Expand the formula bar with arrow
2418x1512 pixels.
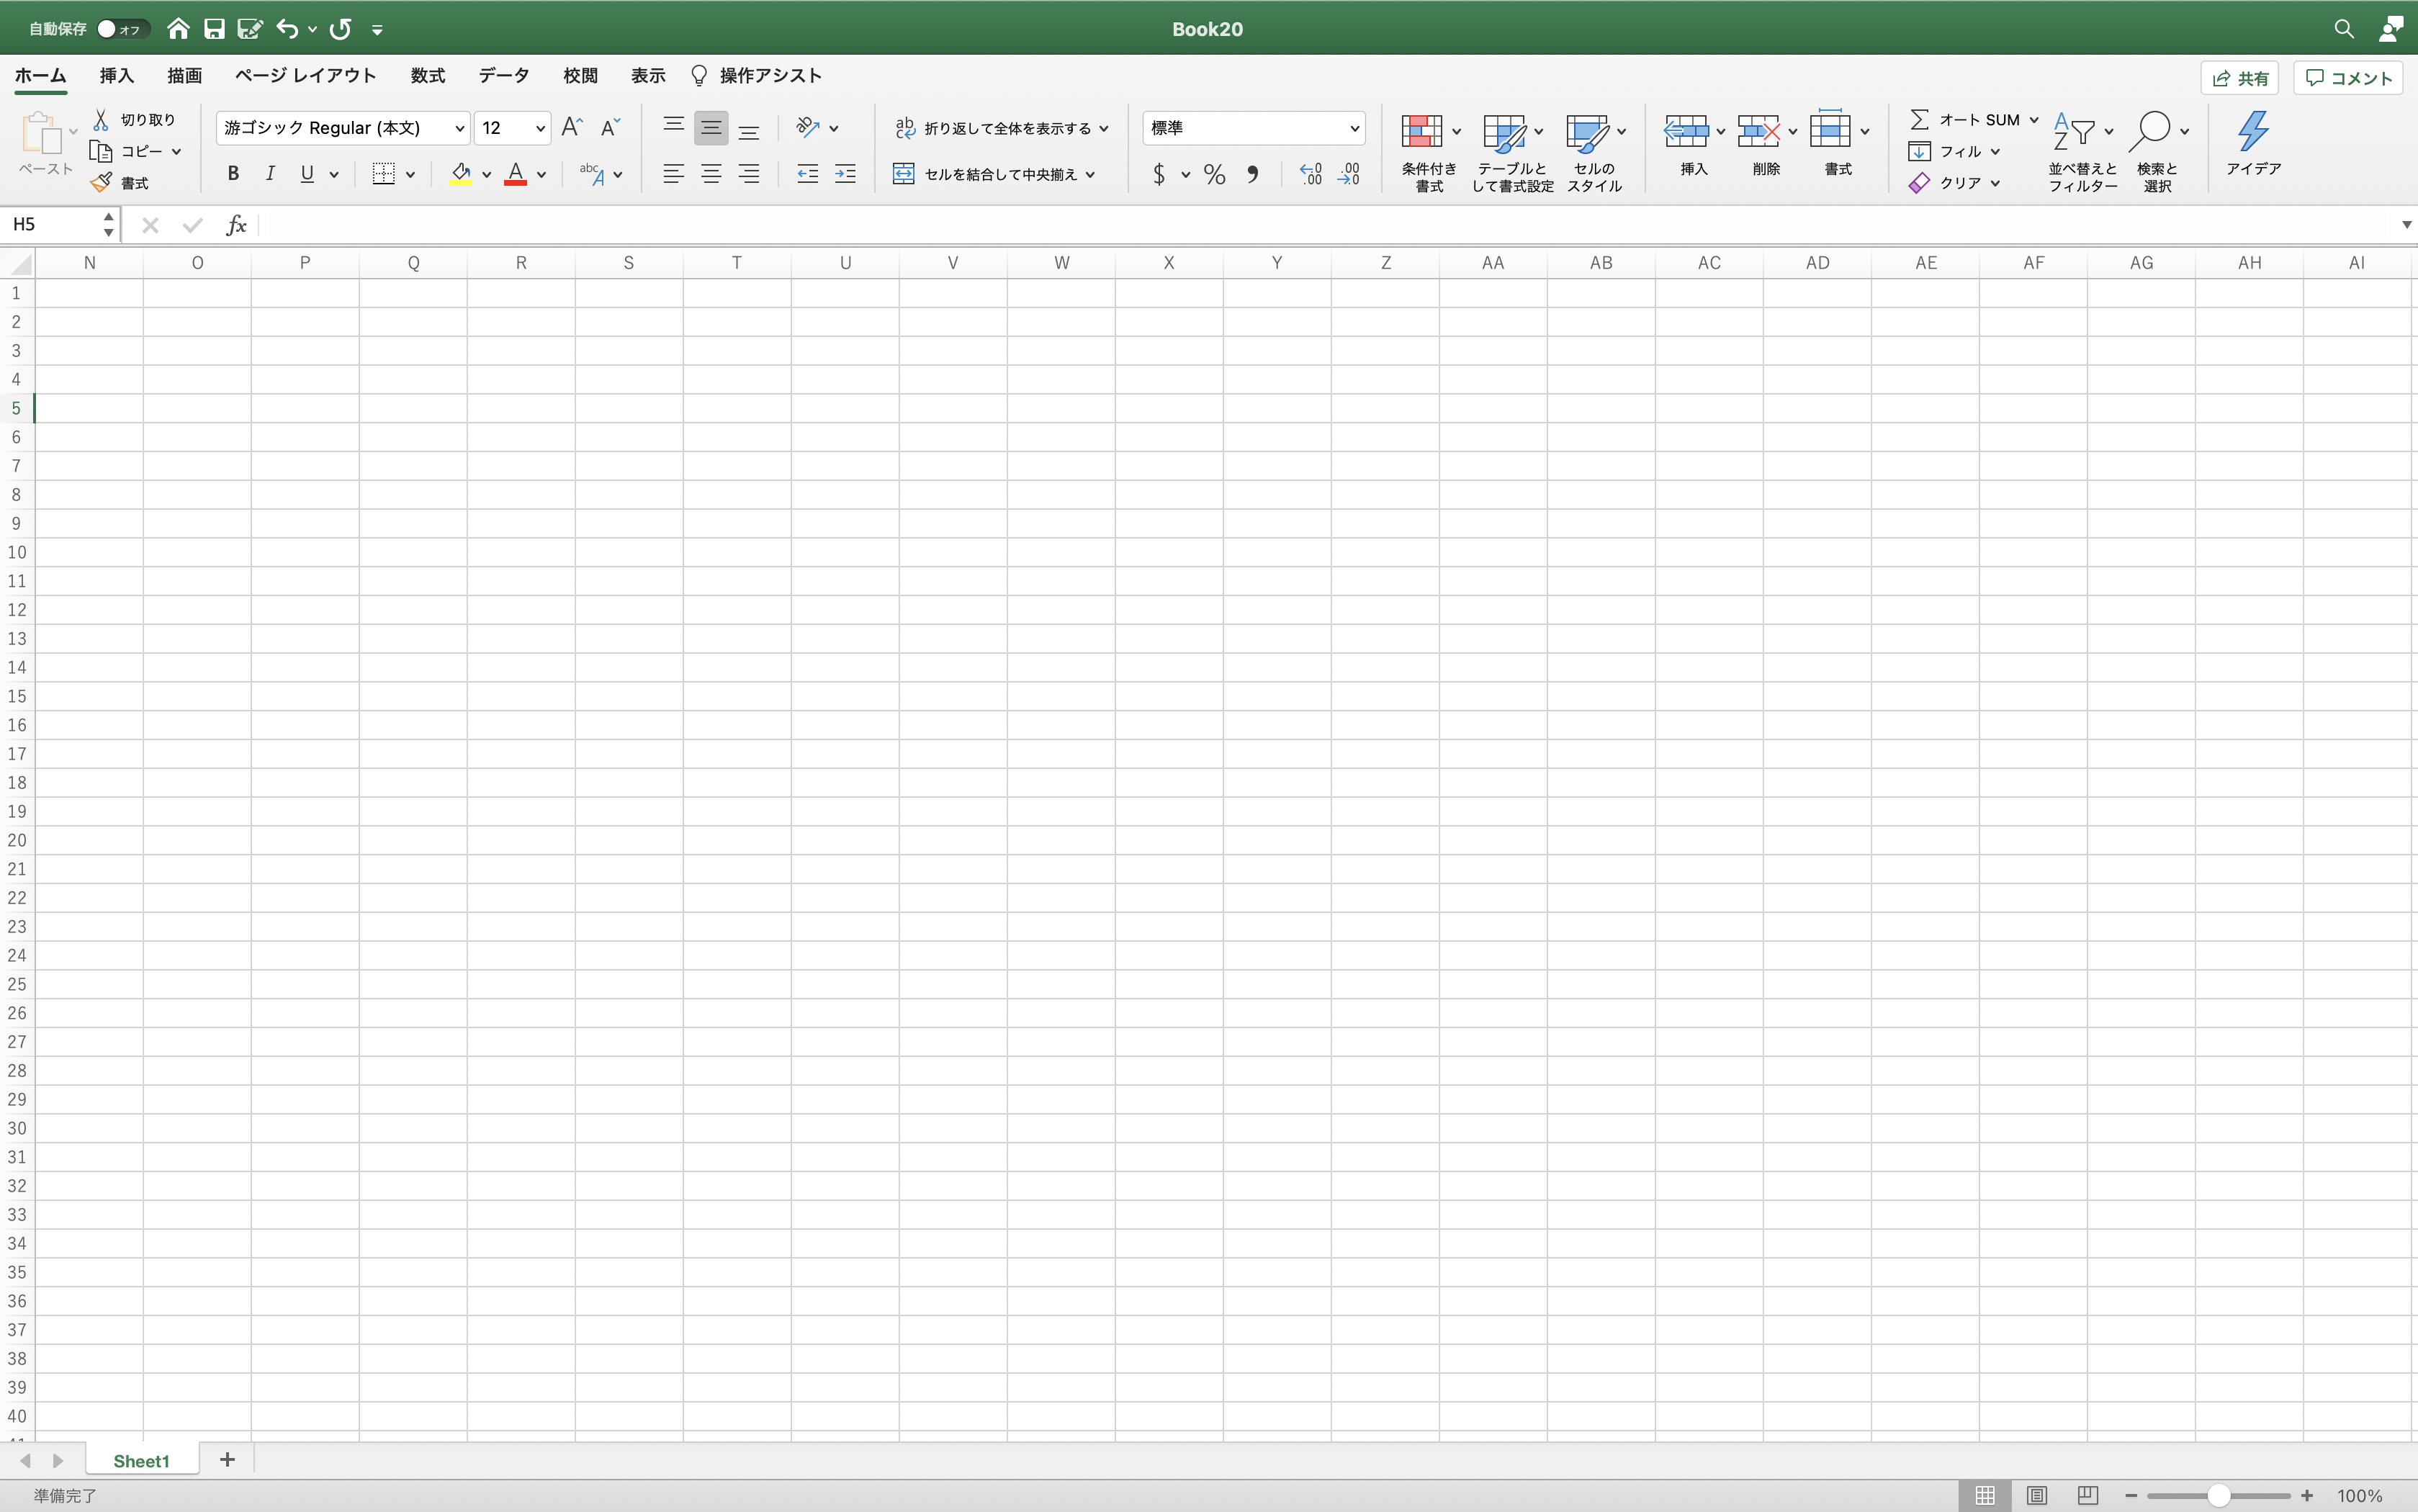[2406, 225]
